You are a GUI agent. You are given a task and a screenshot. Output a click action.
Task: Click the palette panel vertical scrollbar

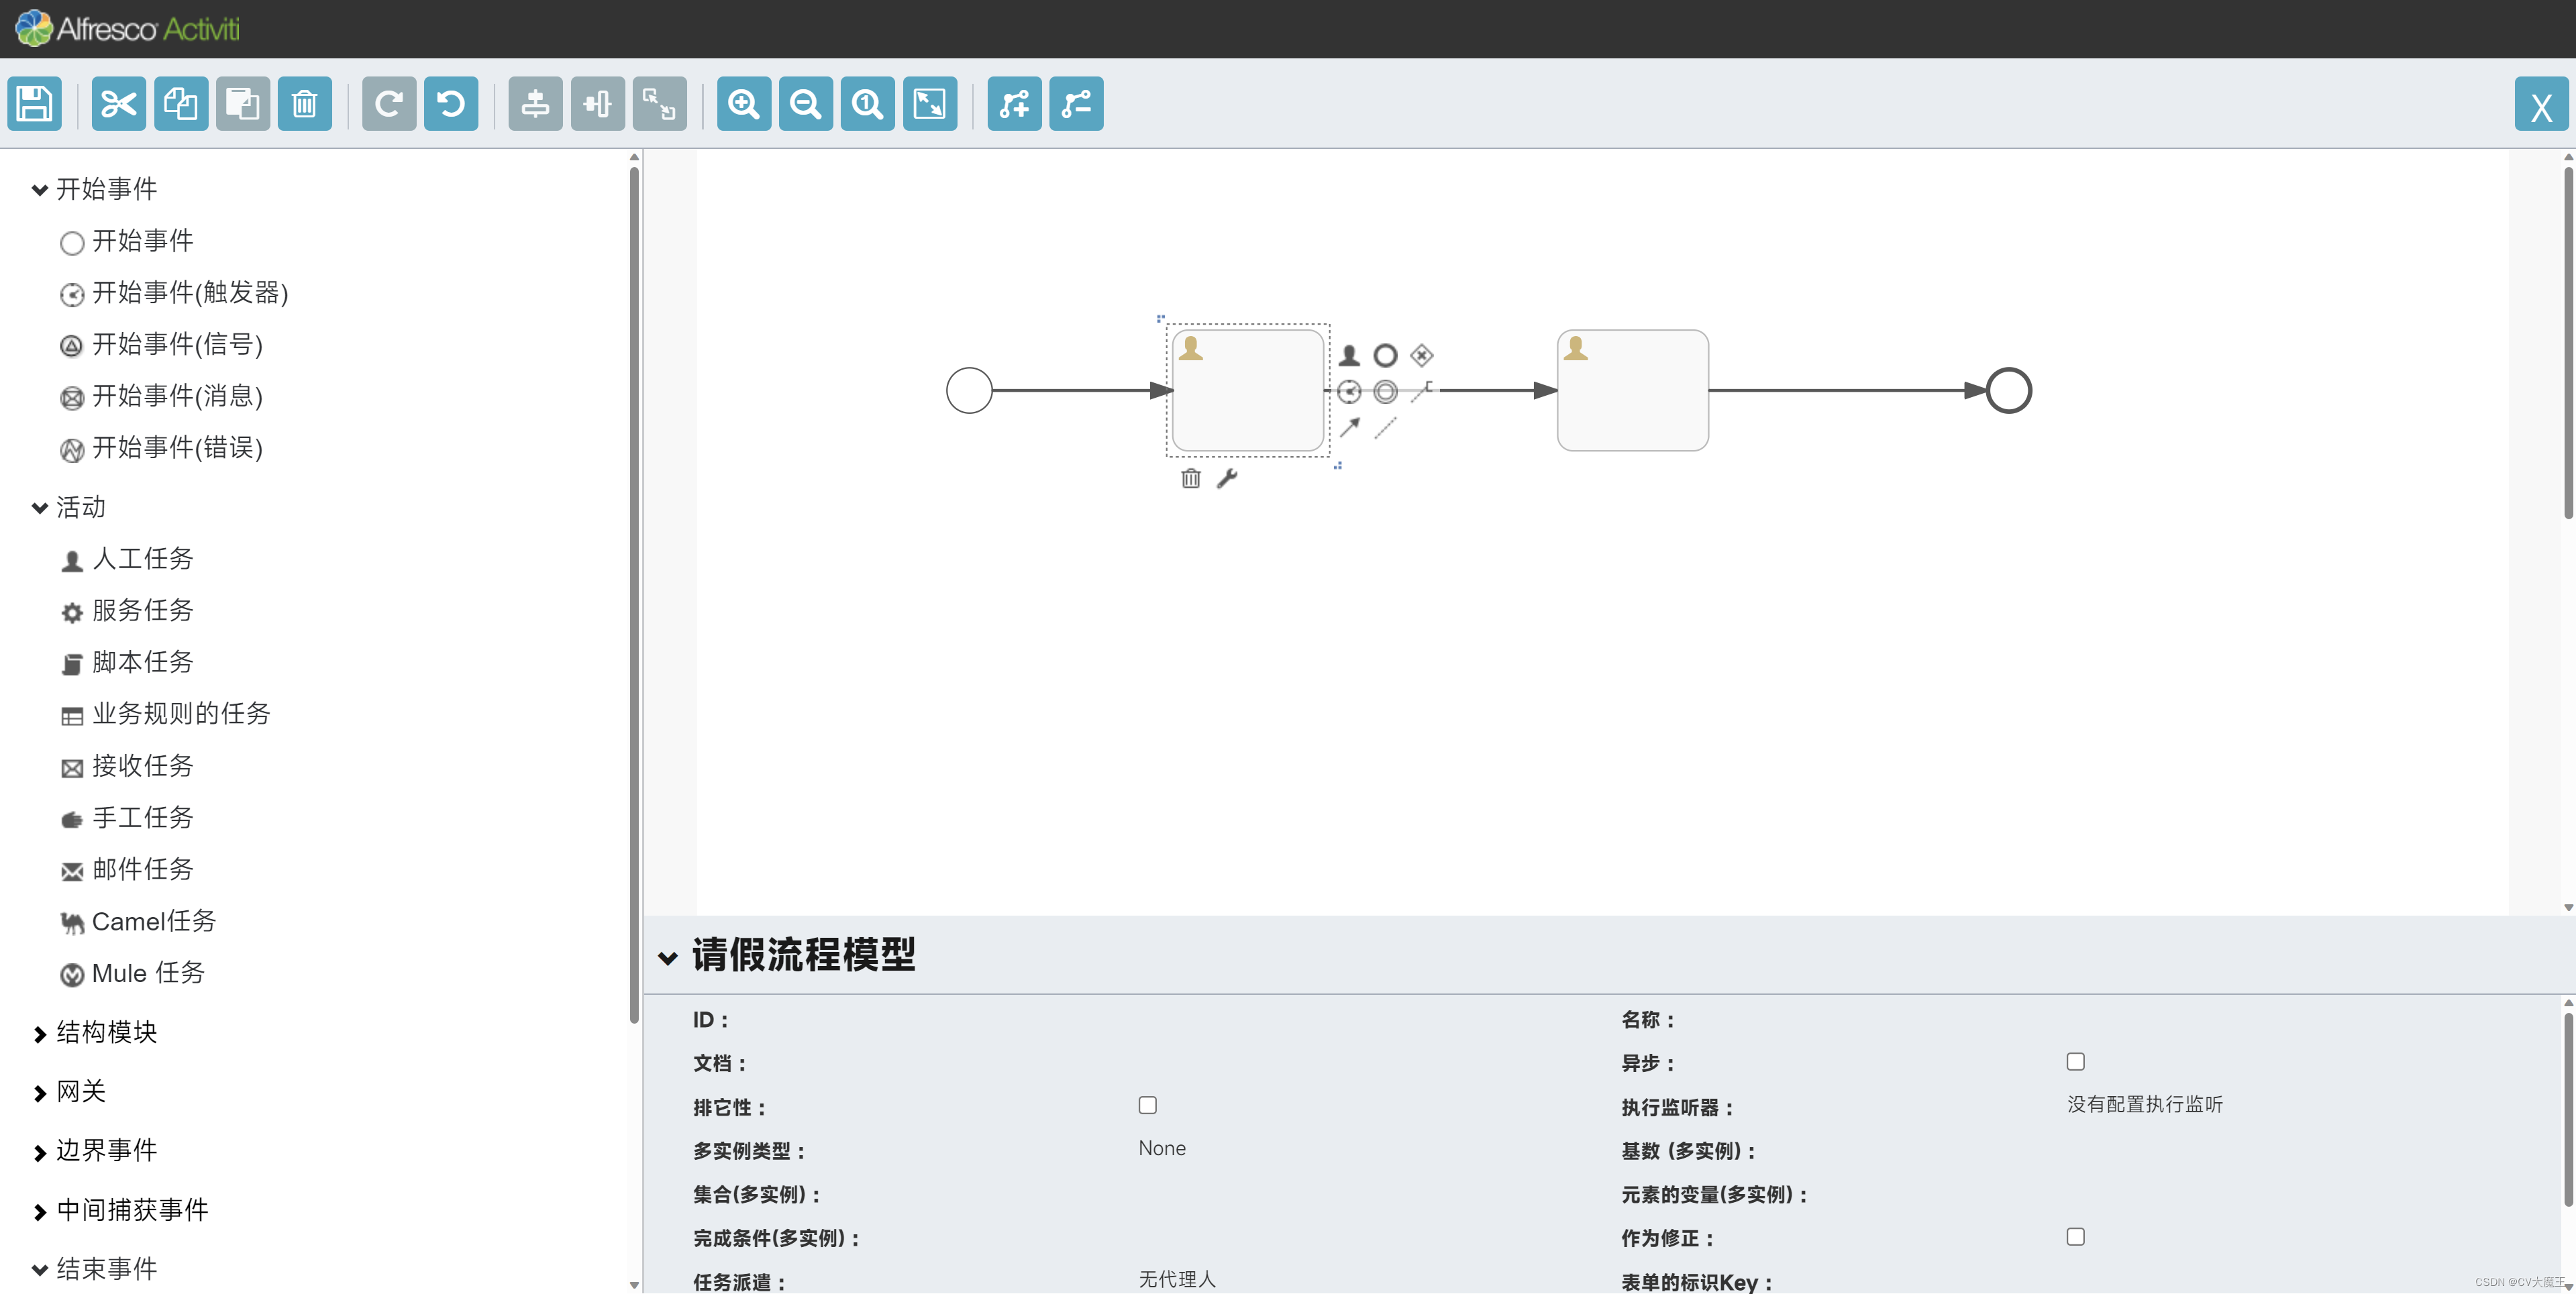click(634, 595)
